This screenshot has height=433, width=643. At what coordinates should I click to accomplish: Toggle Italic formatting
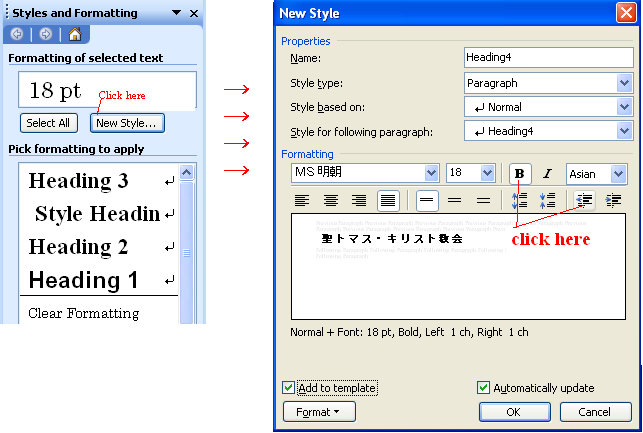tap(547, 174)
